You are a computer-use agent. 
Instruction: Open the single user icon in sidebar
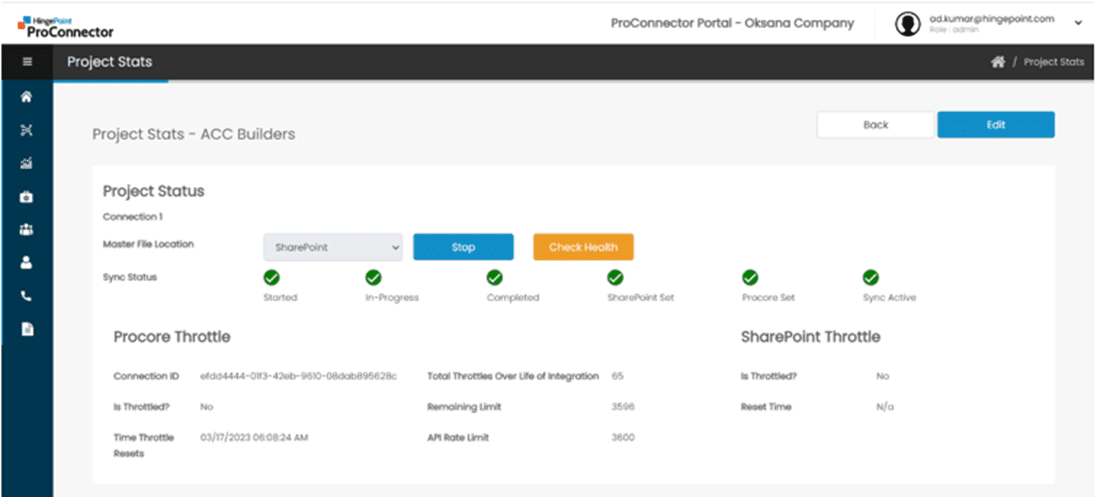[27, 262]
